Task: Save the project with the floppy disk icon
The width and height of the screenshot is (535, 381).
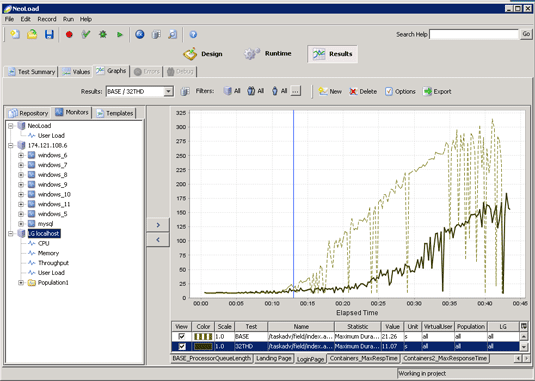Action: click(49, 34)
